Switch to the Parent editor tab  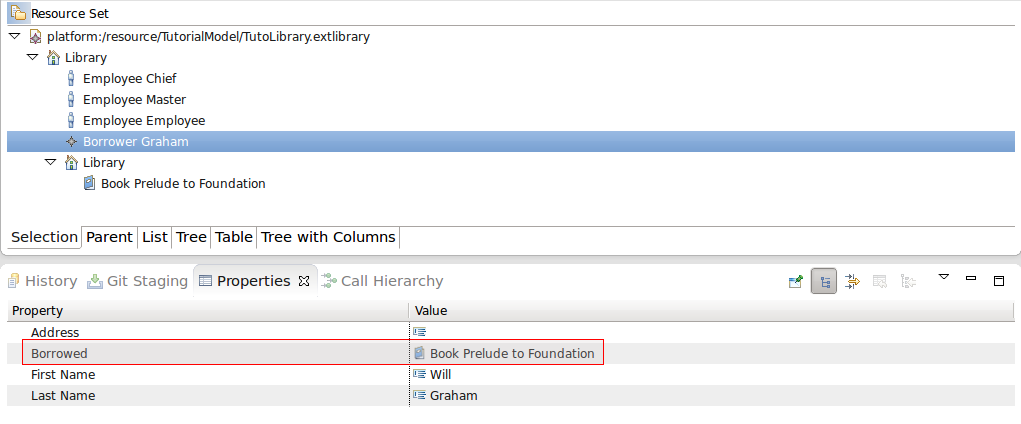click(109, 237)
